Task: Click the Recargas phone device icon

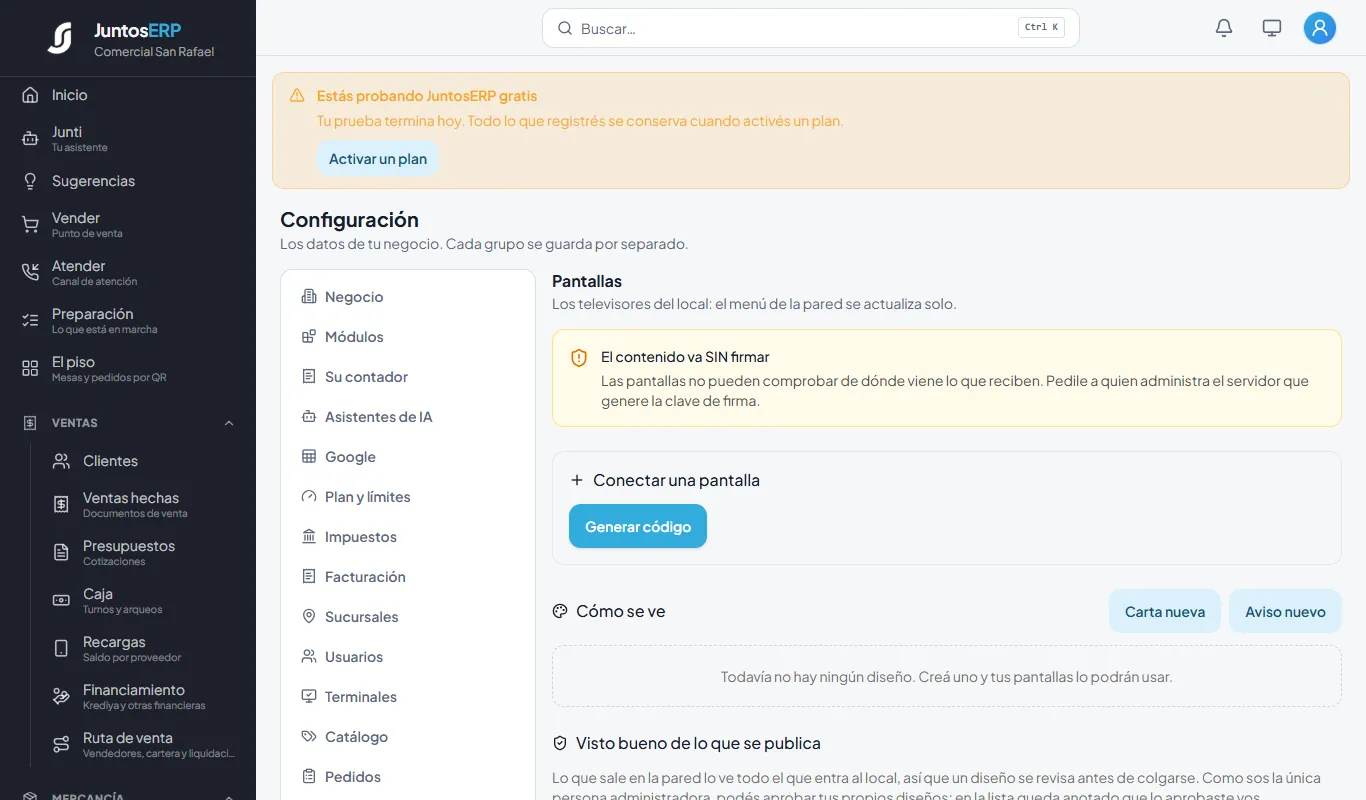Action: click(61, 649)
